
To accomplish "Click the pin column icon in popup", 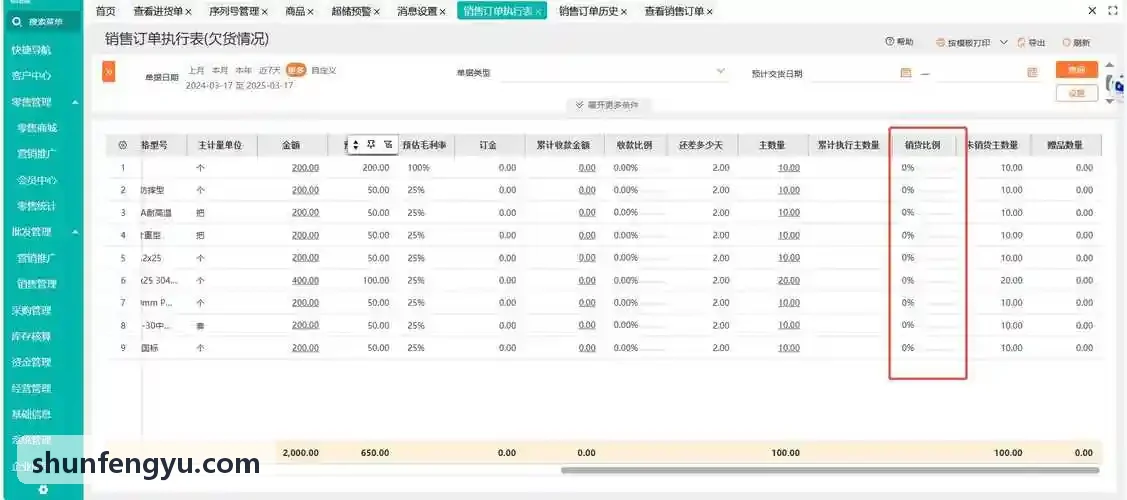I will (372, 144).
